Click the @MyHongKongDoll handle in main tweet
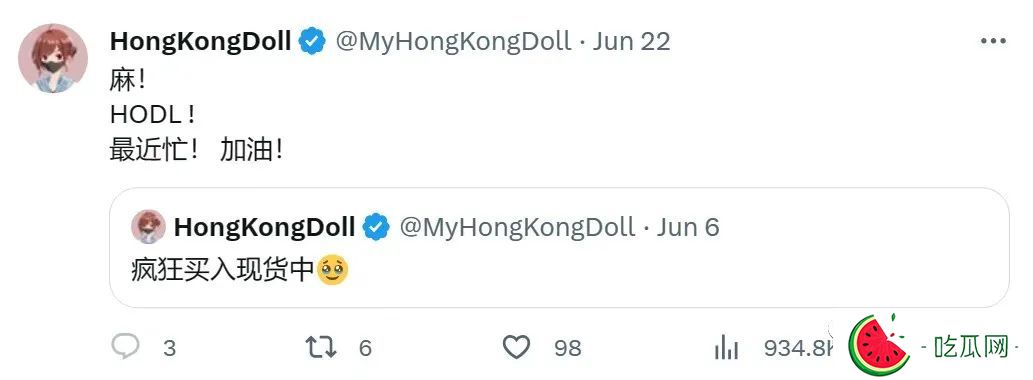The image size is (1033, 380). 453,41
